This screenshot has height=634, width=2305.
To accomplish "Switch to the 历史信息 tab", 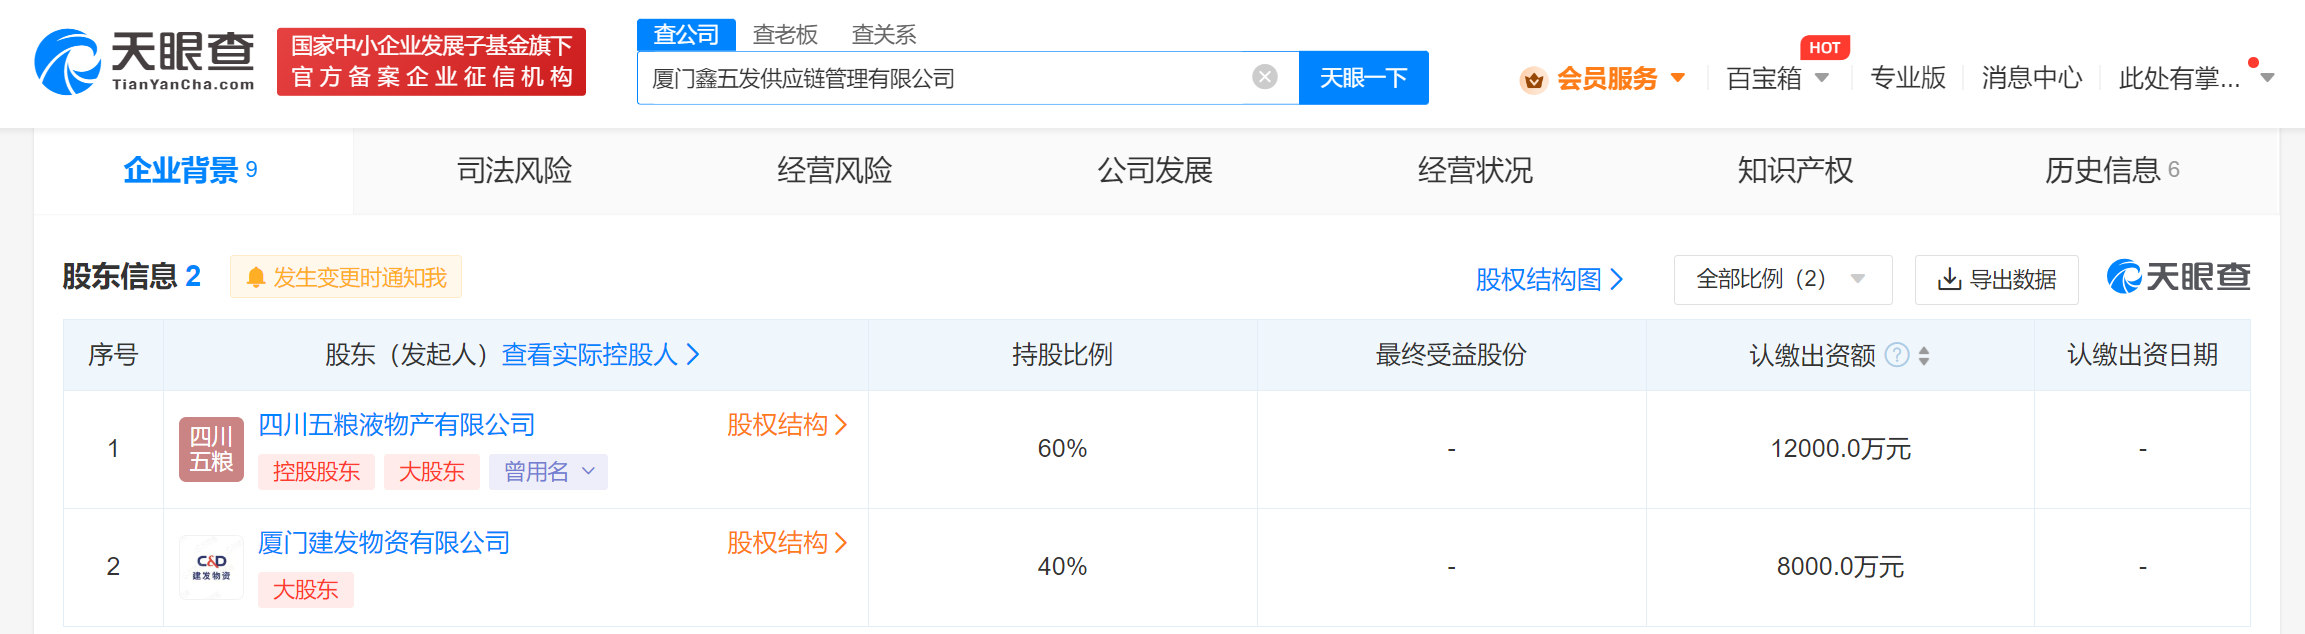I will coord(2112,171).
